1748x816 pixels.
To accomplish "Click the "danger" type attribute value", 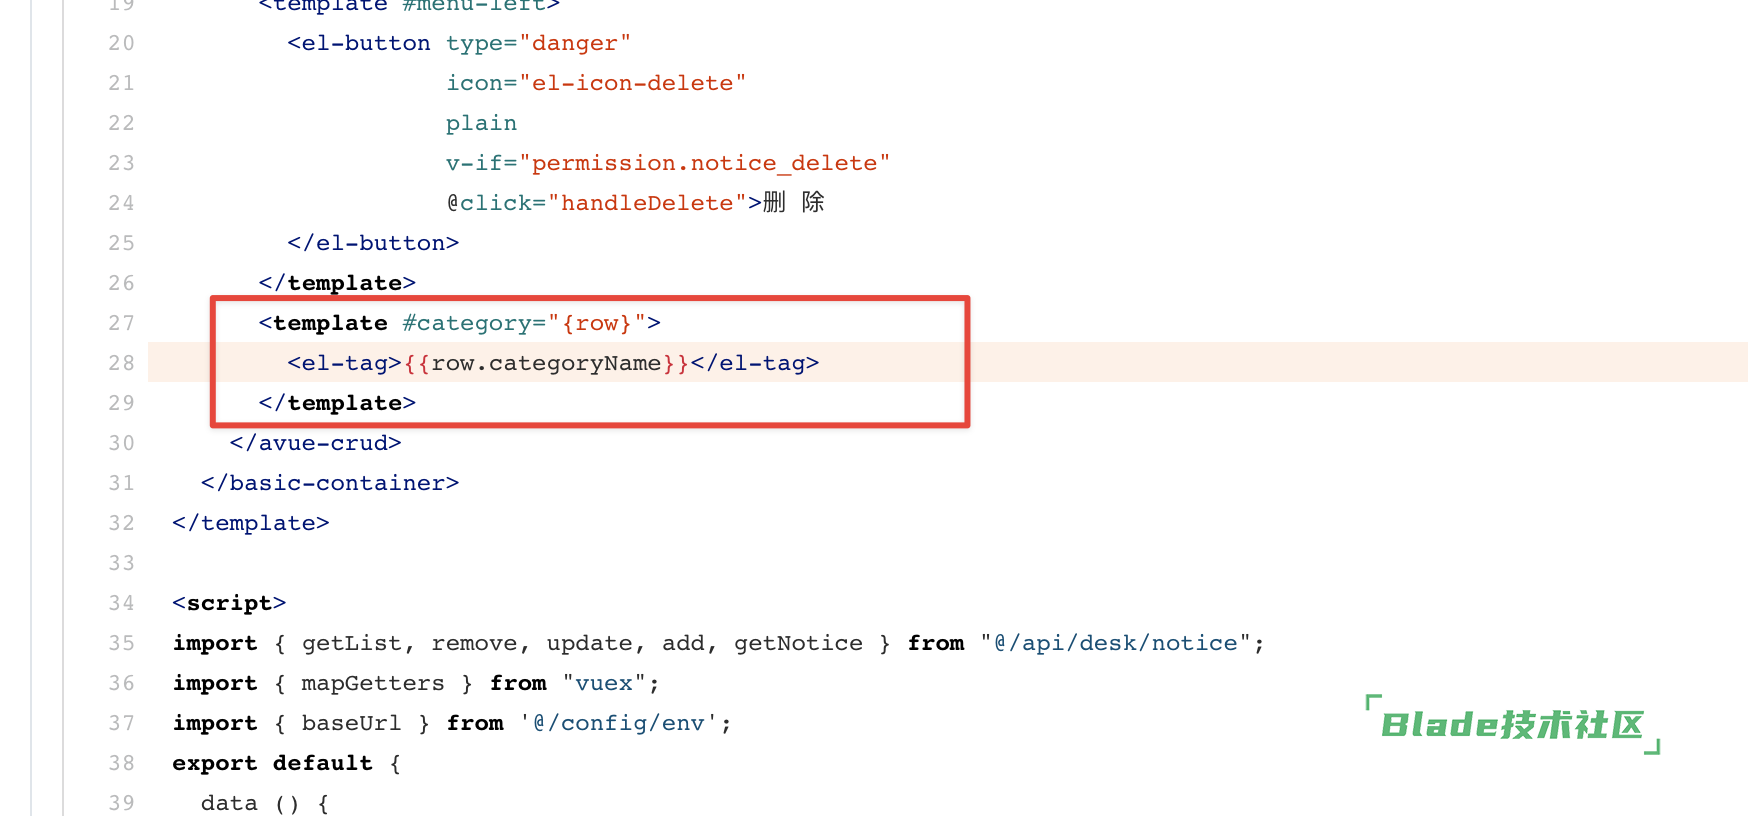I will pos(575,43).
